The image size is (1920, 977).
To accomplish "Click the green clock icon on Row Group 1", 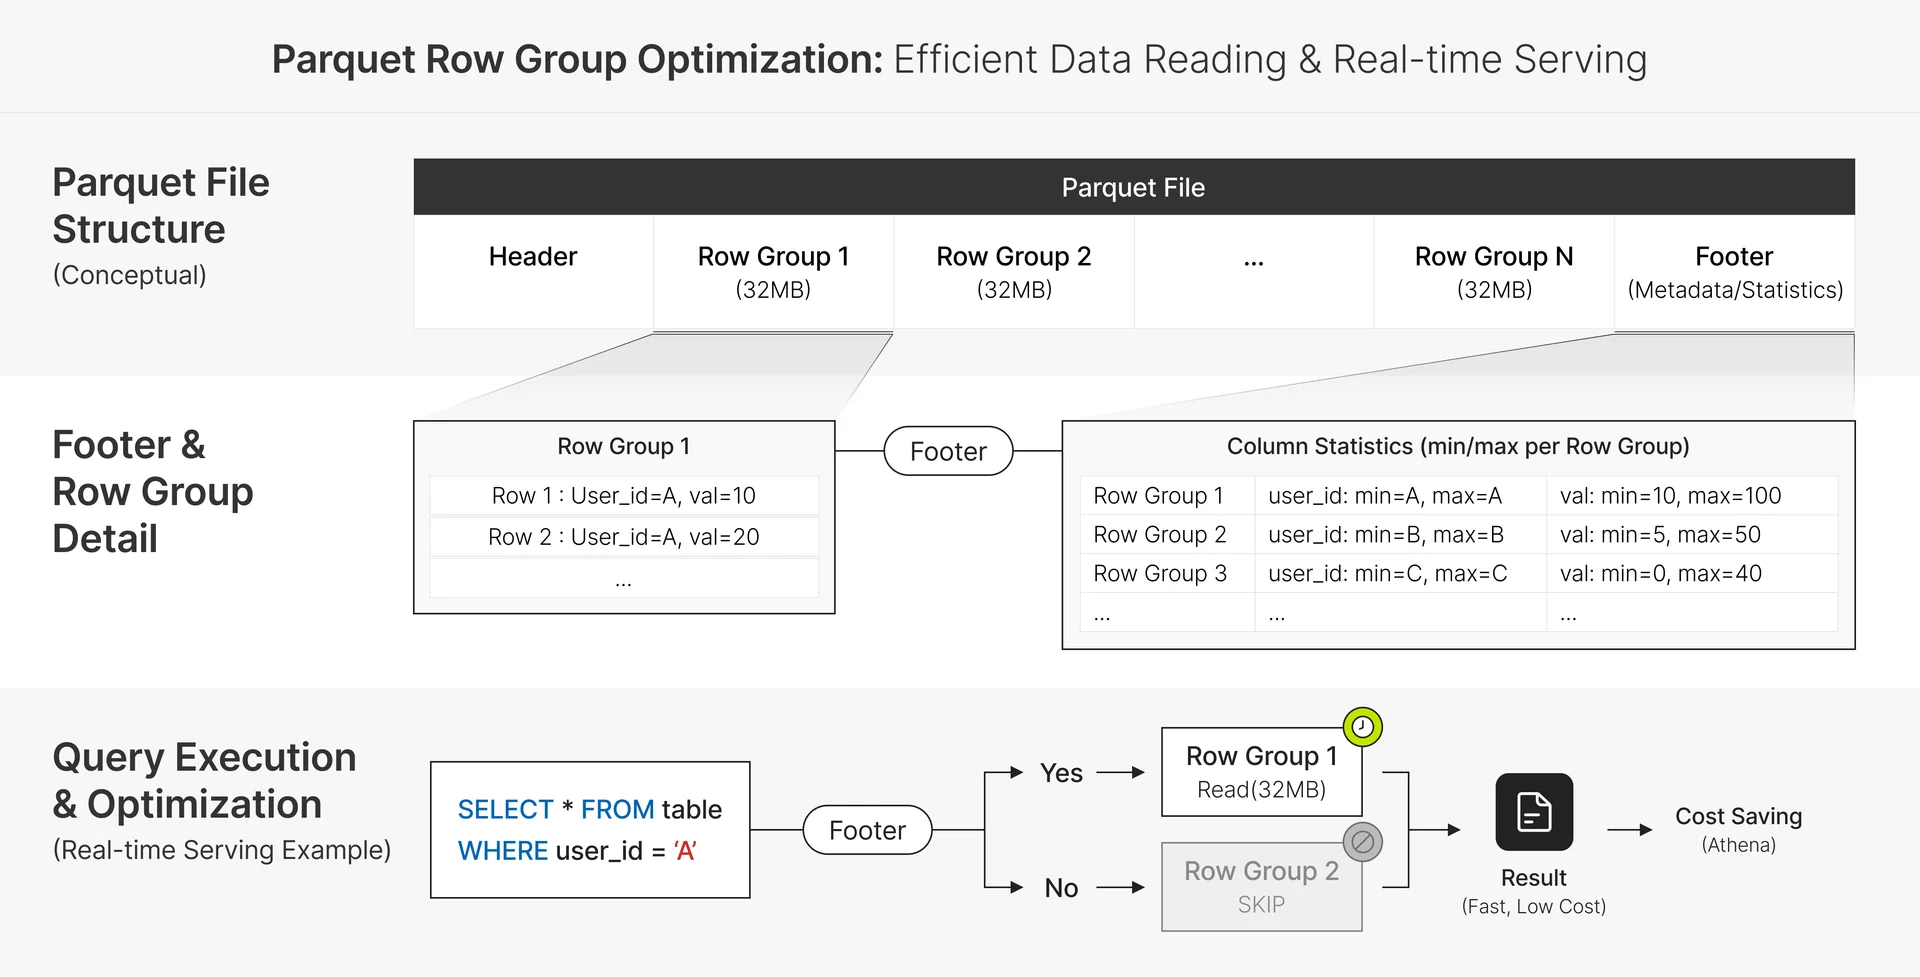I will (x=1362, y=727).
